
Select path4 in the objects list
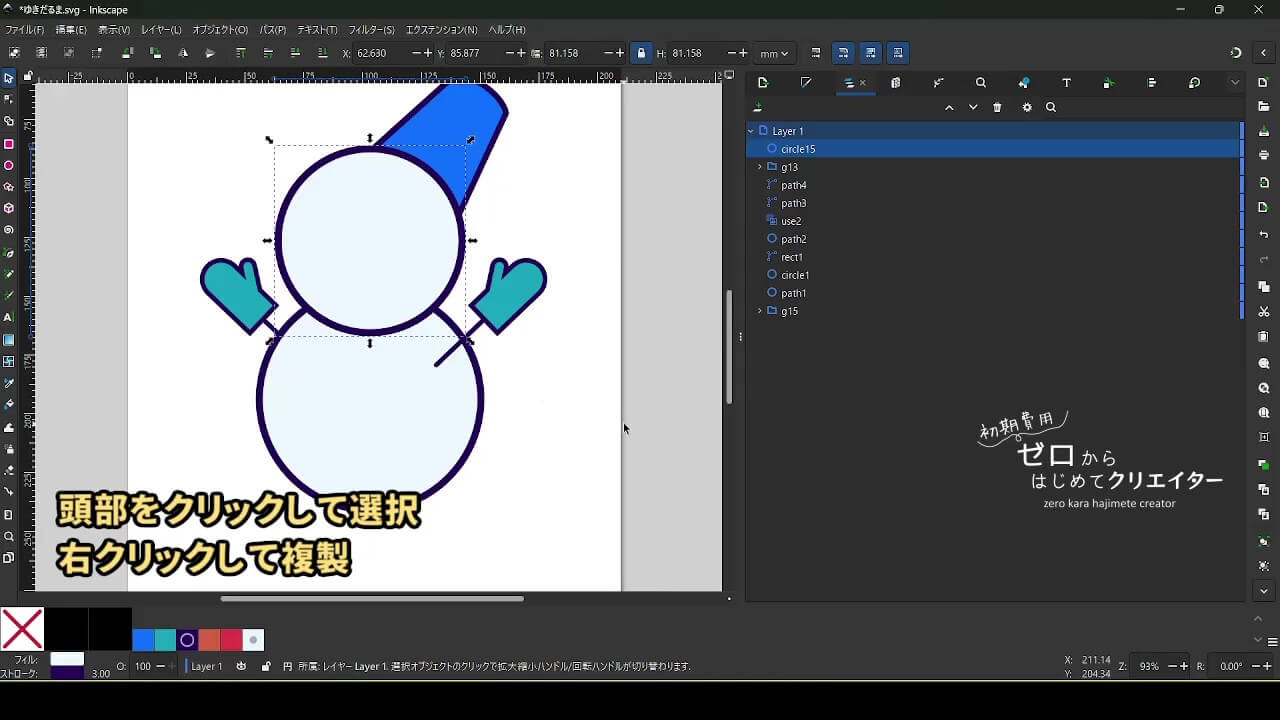click(x=793, y=185)
